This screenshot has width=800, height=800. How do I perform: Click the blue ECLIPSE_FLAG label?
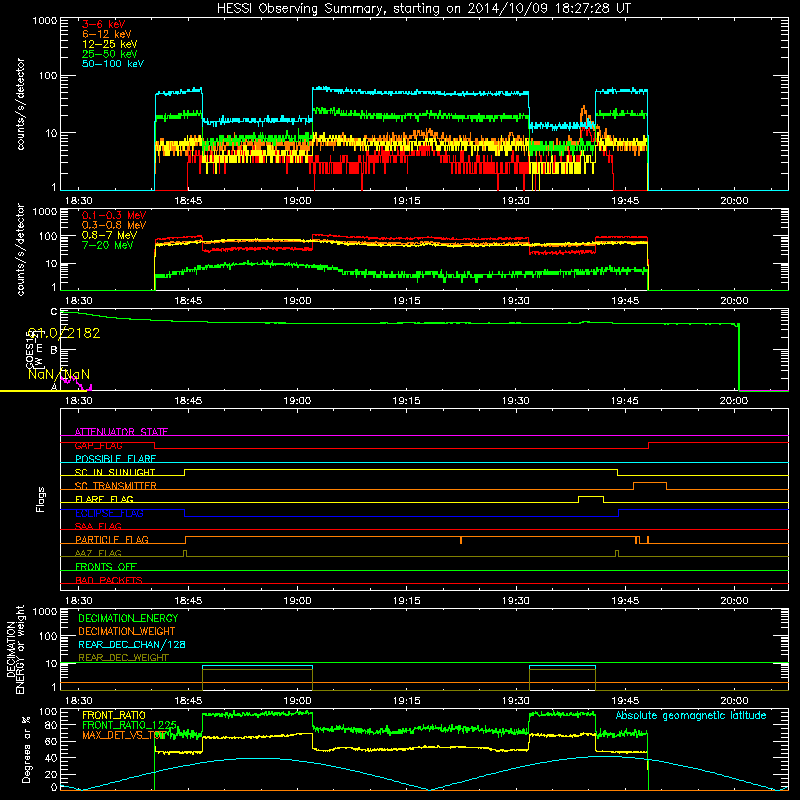pyautogui.click(x=109, y=513)
